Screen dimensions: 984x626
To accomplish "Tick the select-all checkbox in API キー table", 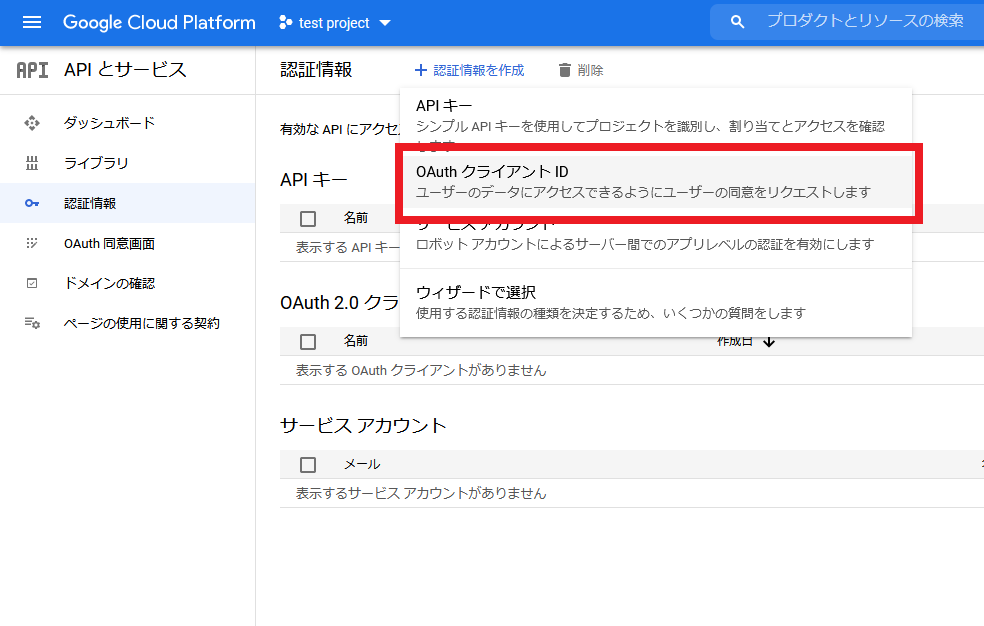I will click(x=308, y=219).
